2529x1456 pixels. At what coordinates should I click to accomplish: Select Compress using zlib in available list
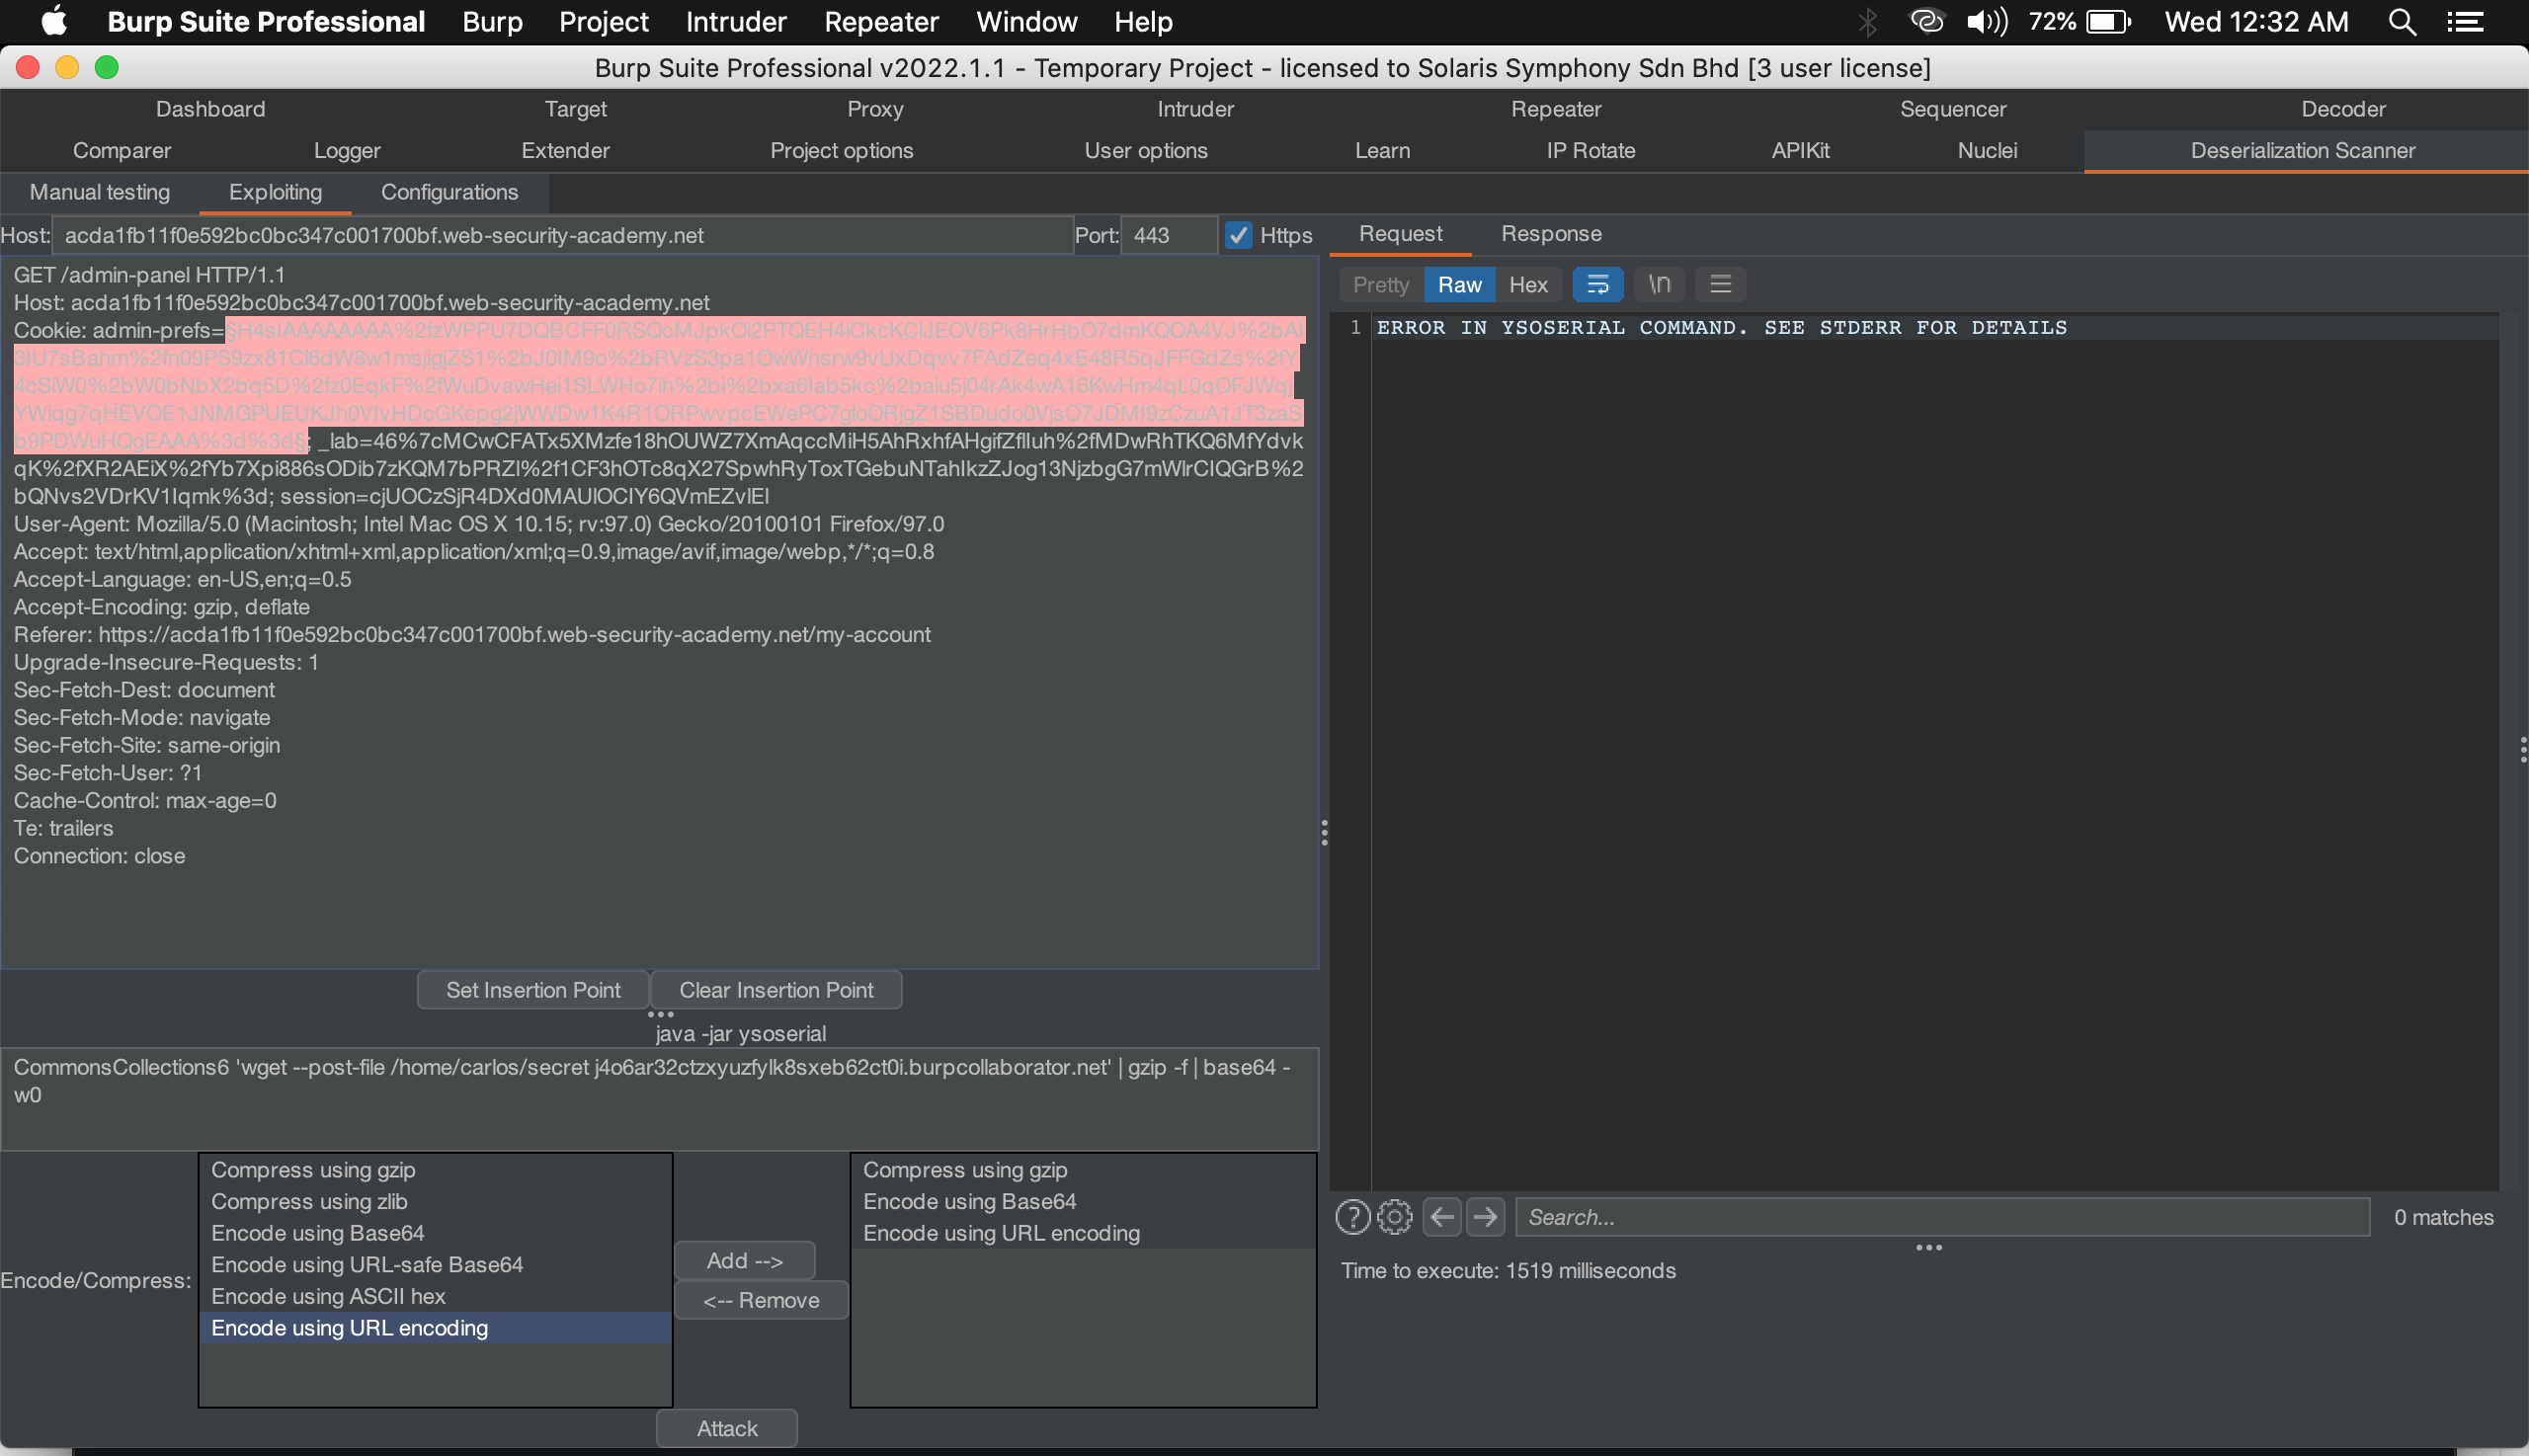(435, 1201)
